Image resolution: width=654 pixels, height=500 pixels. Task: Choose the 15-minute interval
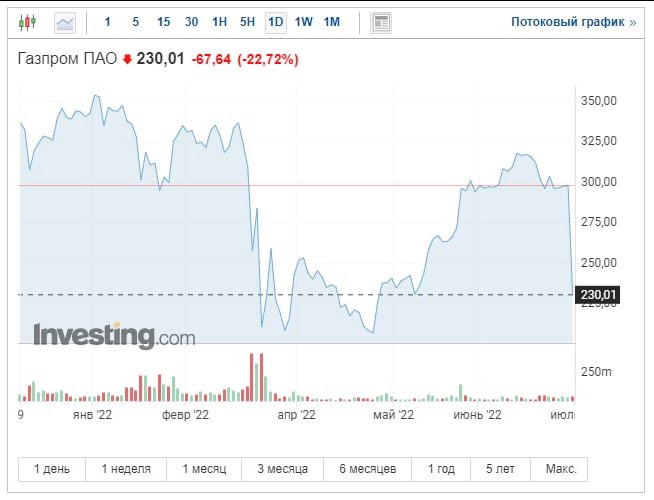tap(163, 21)
